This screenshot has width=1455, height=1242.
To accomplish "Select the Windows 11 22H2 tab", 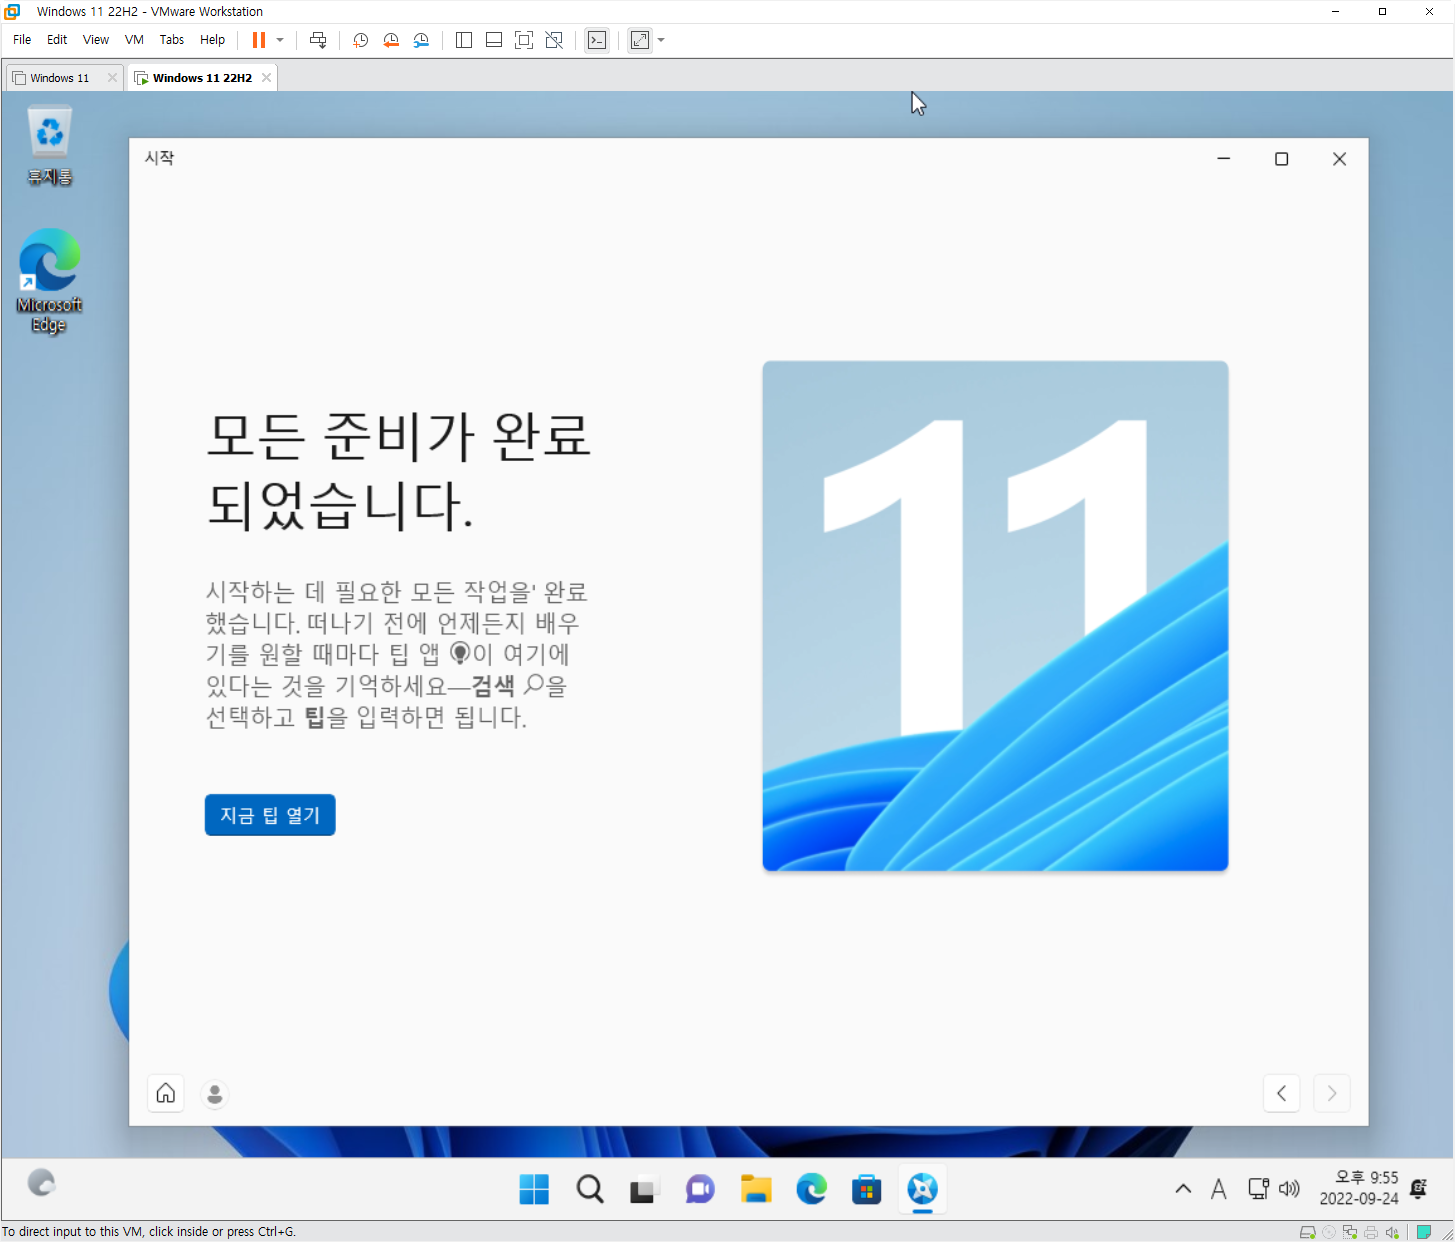I will click(x=202, y=78).
